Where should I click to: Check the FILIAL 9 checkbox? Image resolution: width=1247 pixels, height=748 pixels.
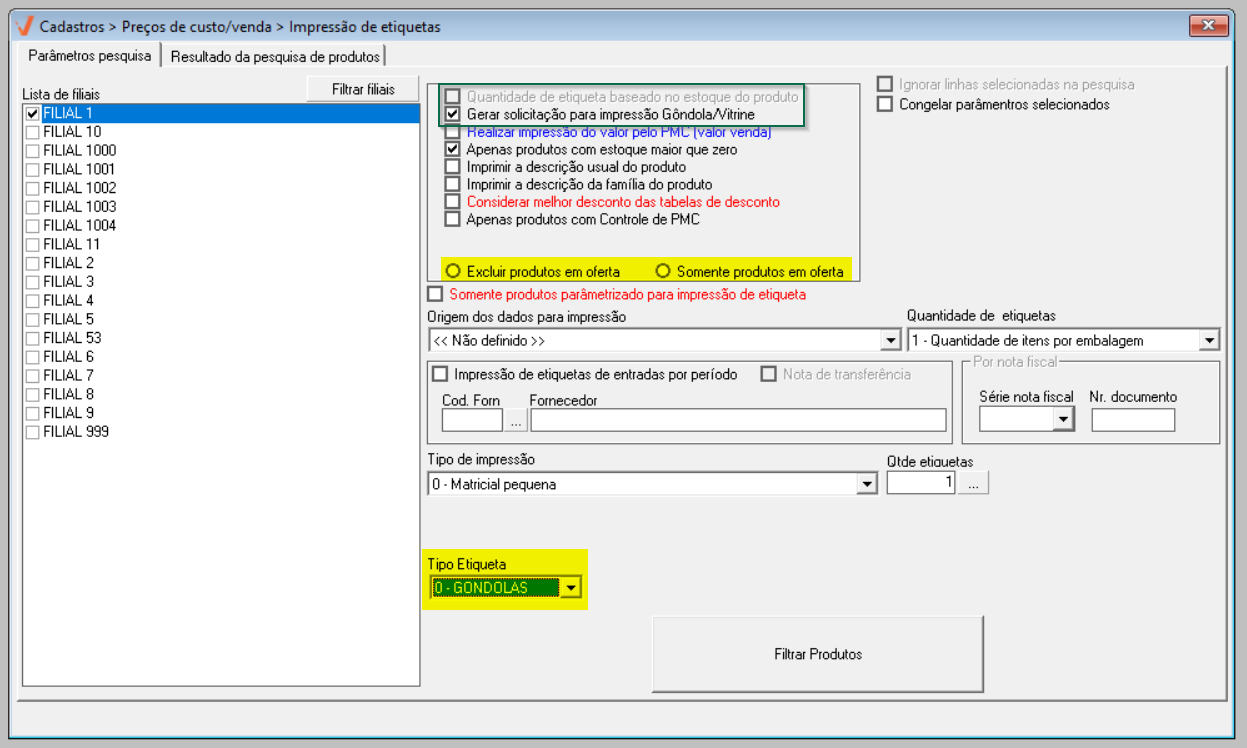[33, 413]
